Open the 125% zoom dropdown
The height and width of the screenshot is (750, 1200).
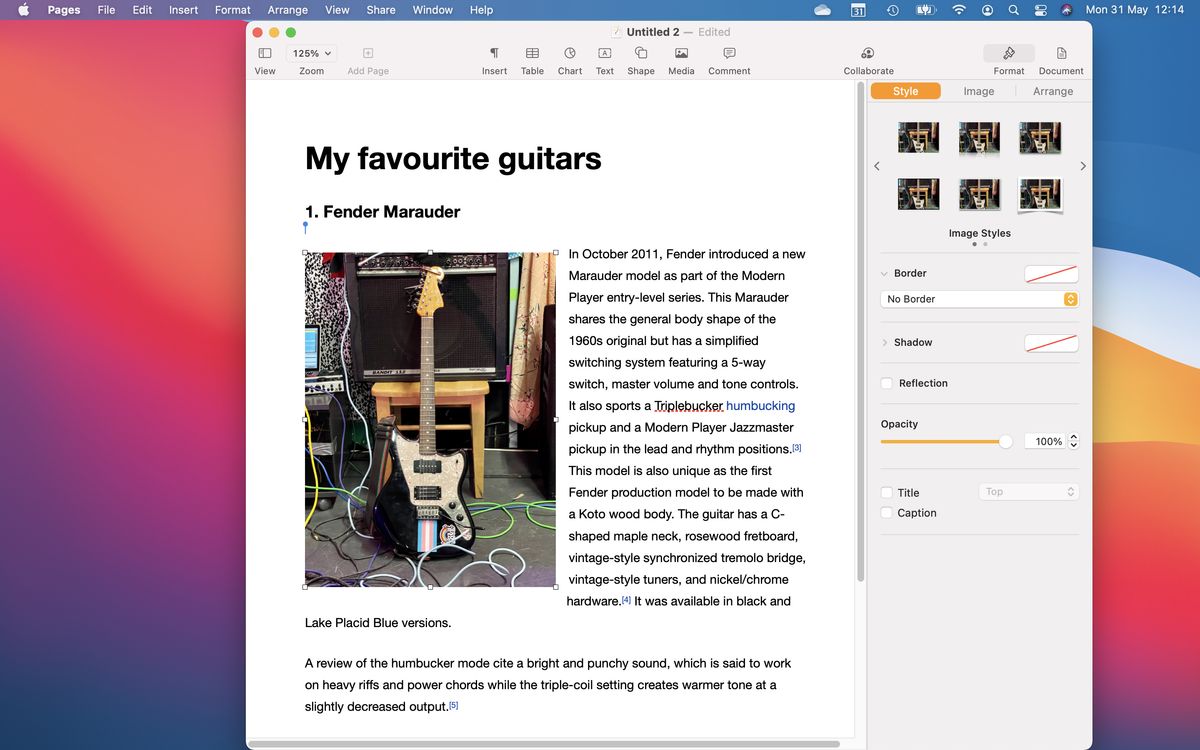(x=310, y=53)
